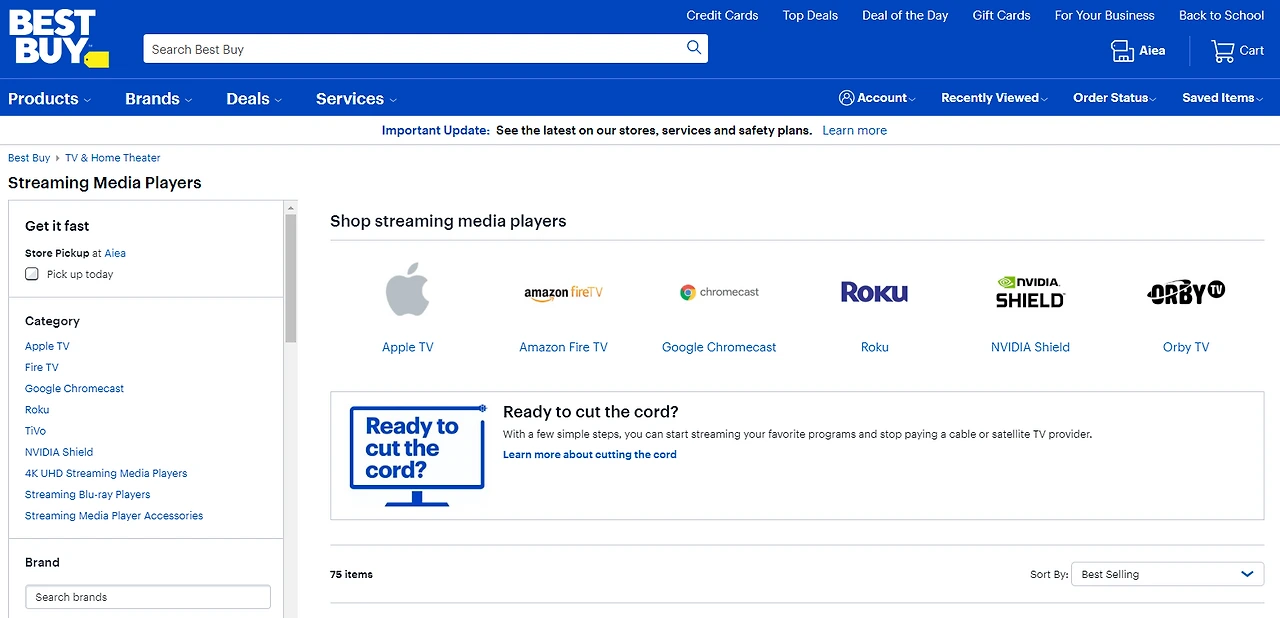
Task: Select NVIDIA Shield category in sidebar
Action: coord(59,452)
